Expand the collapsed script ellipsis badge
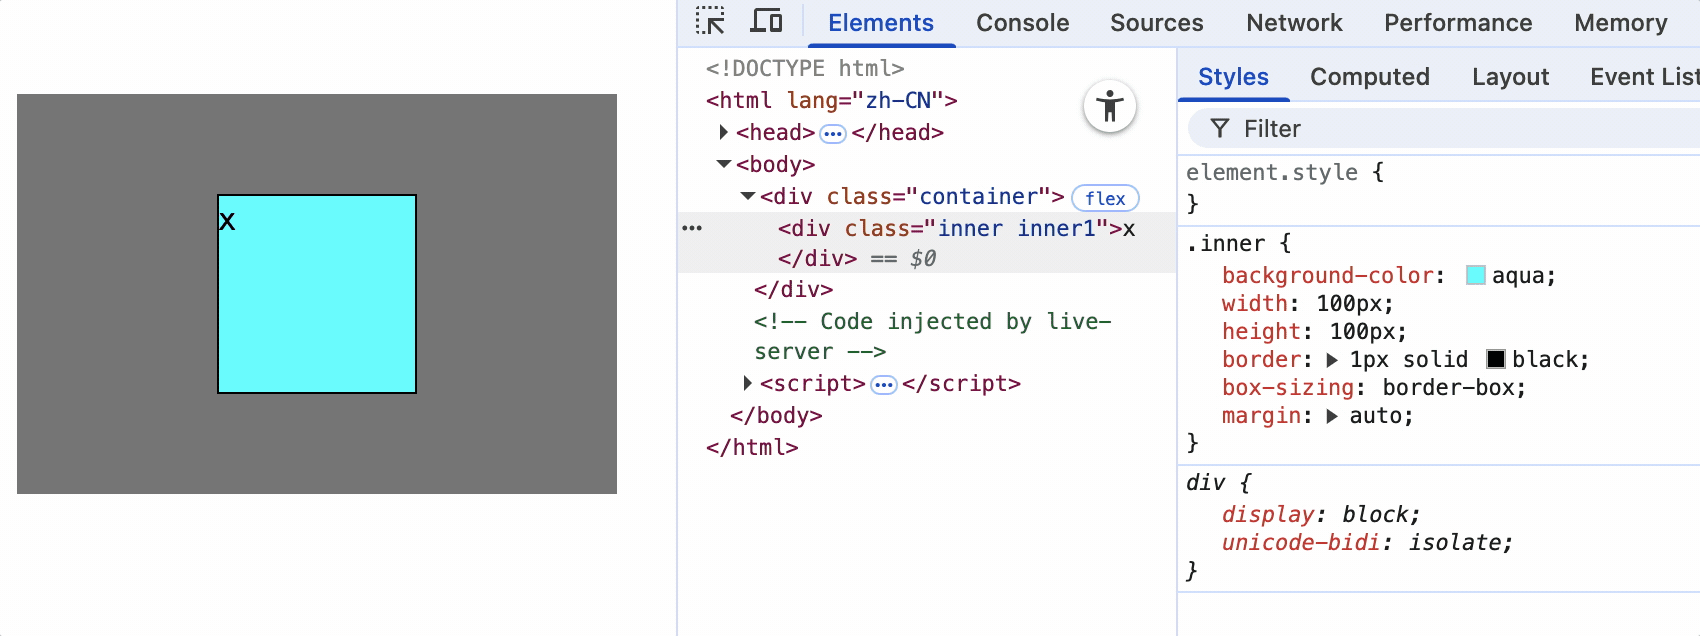1700x636 pixels. [884, 384]
